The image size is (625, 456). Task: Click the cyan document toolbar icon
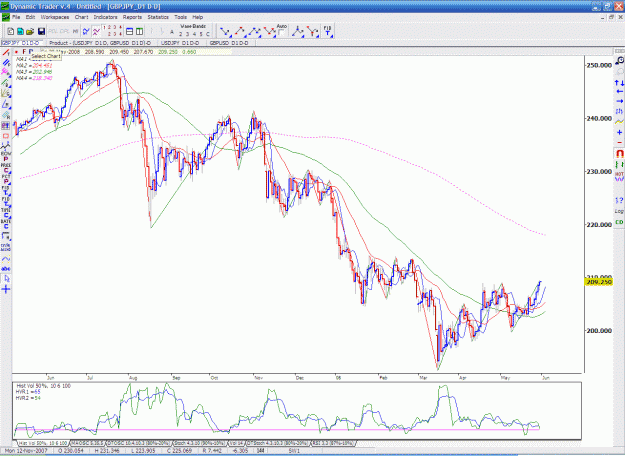(x=20, y=31)
